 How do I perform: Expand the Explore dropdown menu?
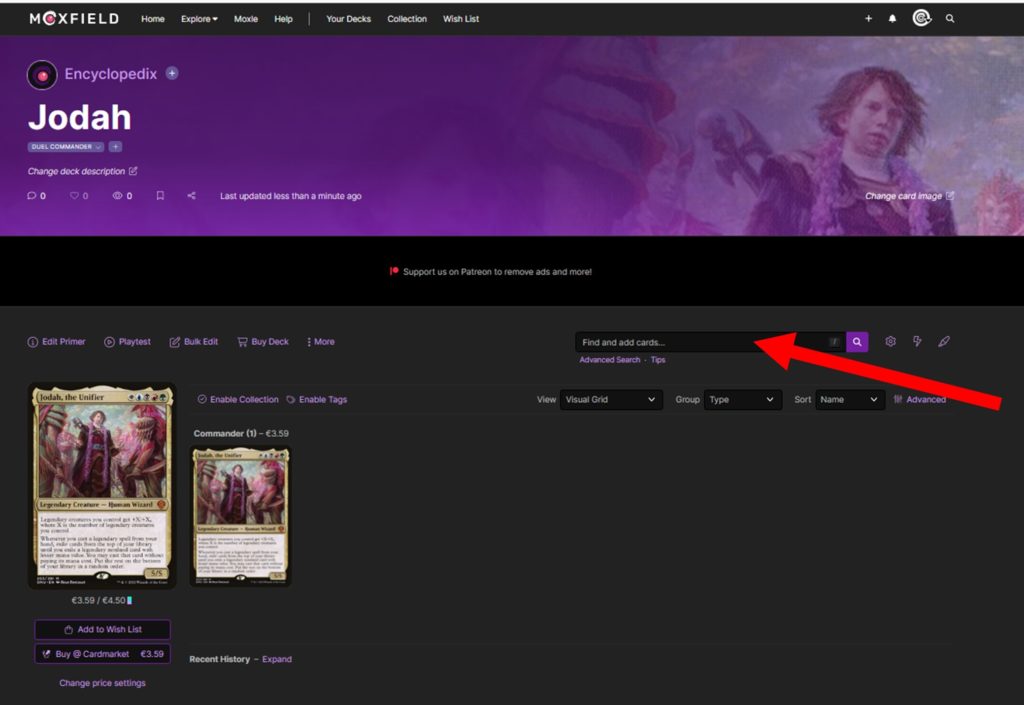199,19
